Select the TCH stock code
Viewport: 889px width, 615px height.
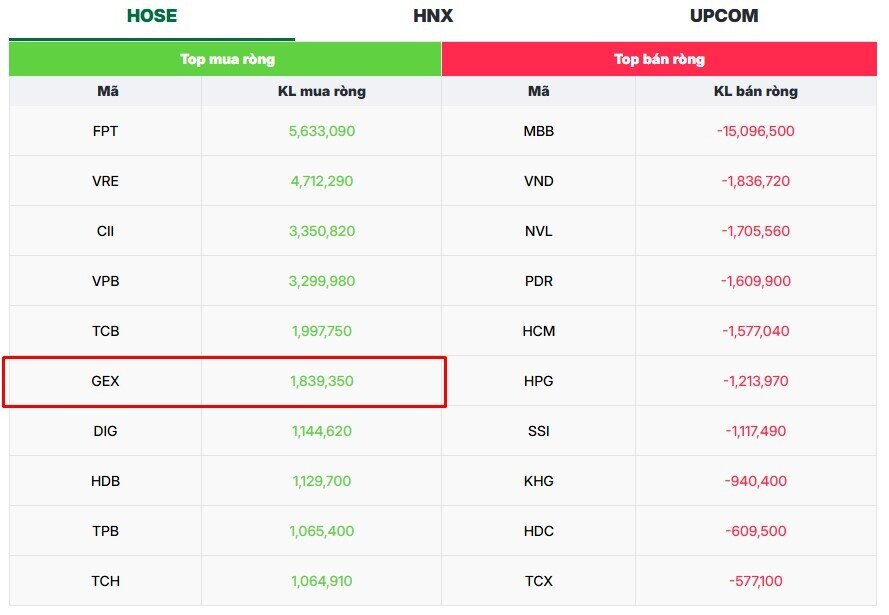(105, 580)
